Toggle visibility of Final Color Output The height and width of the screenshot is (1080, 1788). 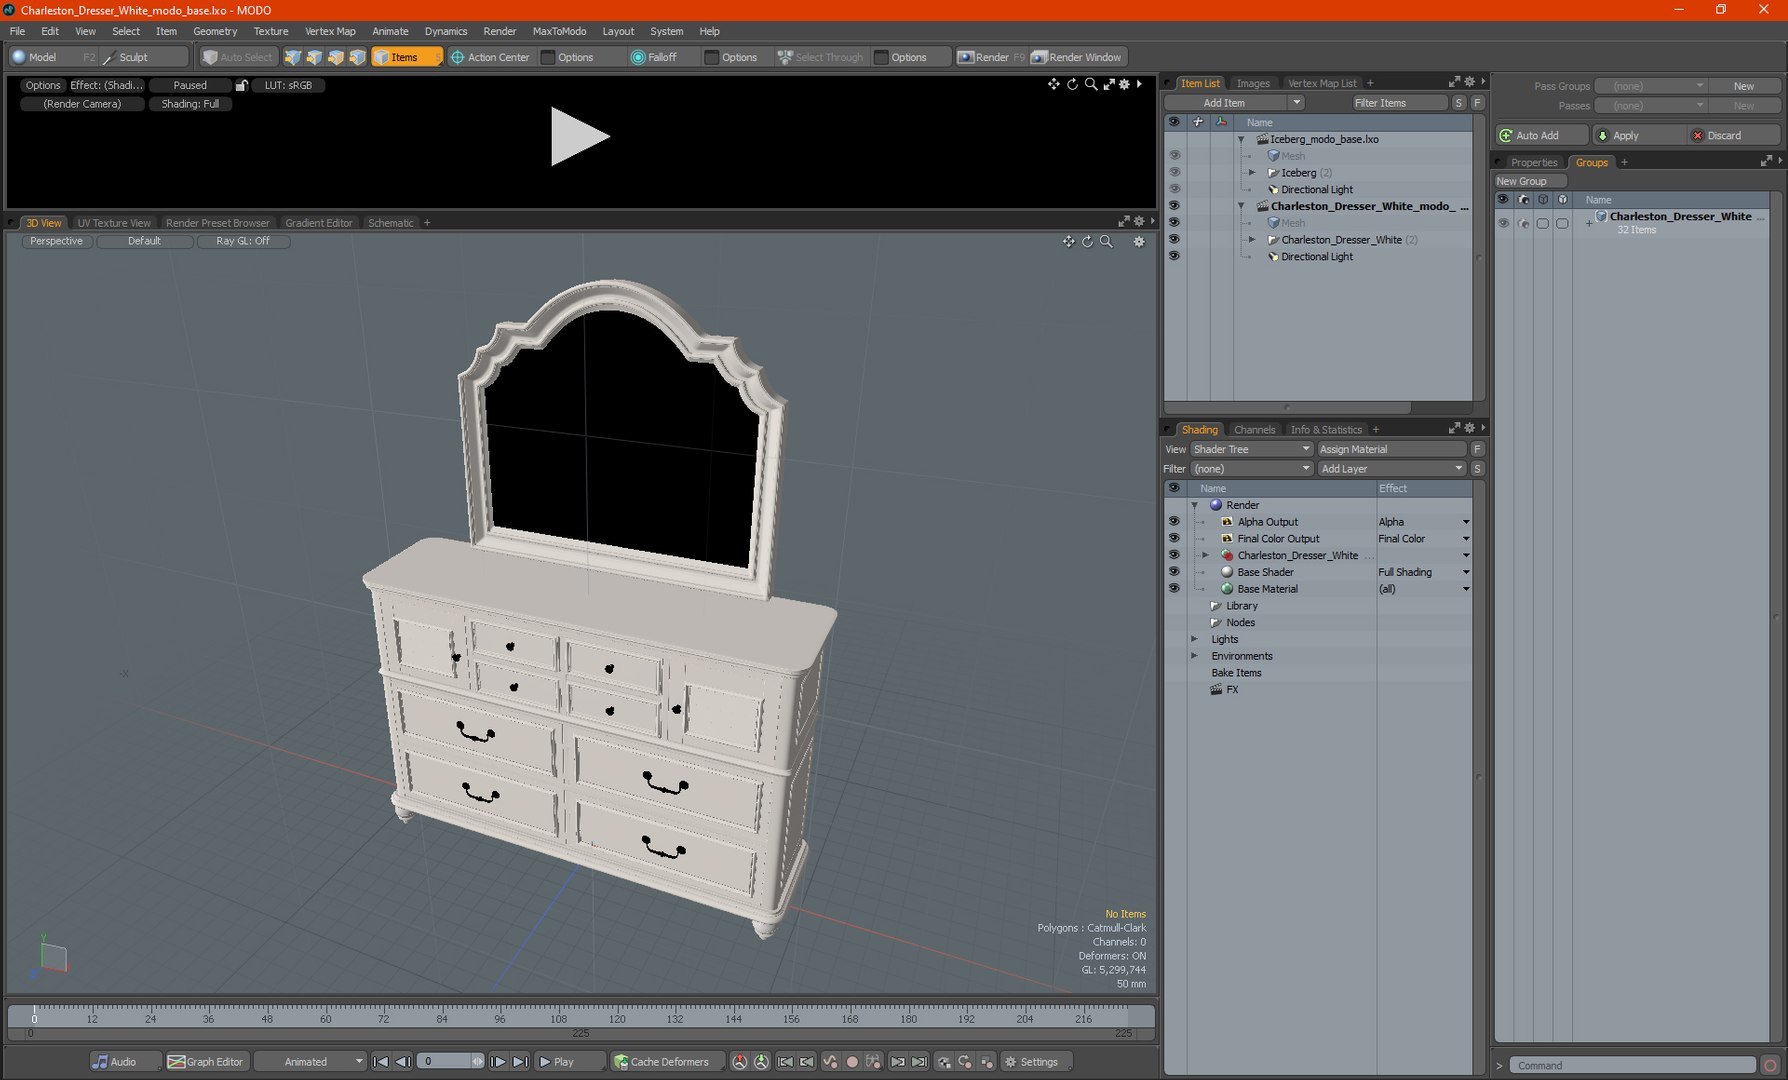1174,538
